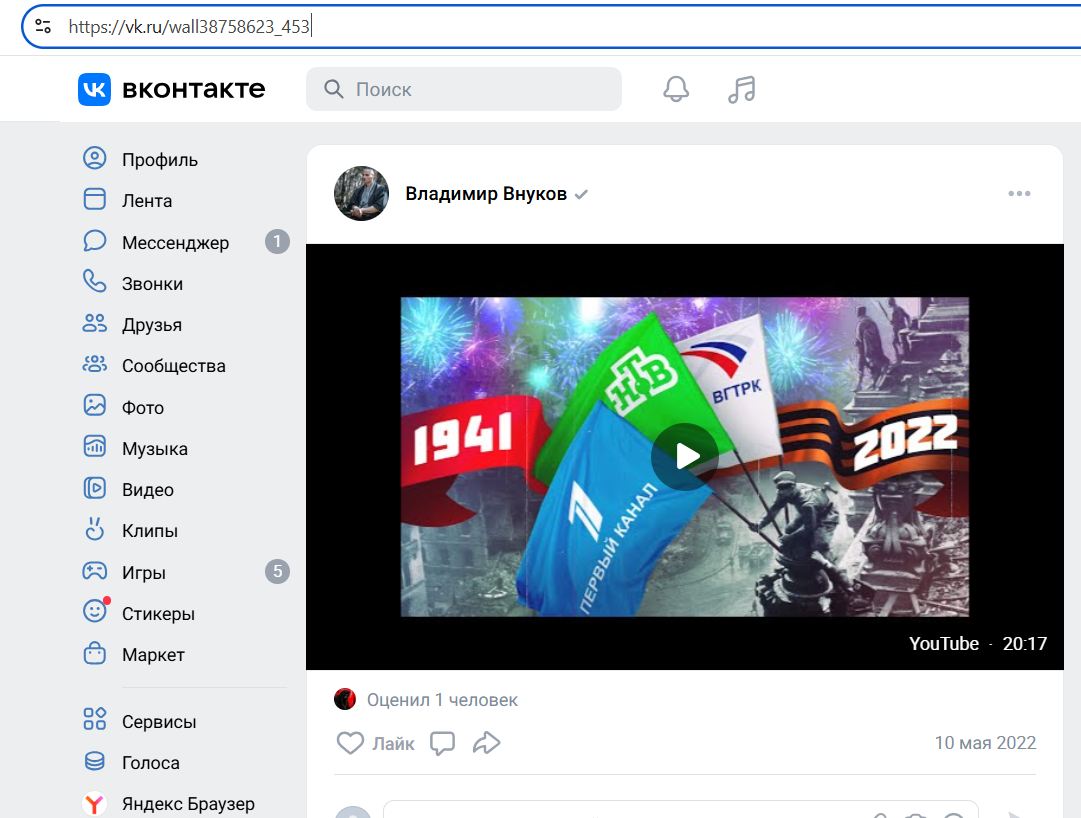Click the VK logo icon
This screenshot has height=818, width=1081.
tap(94, 89)
